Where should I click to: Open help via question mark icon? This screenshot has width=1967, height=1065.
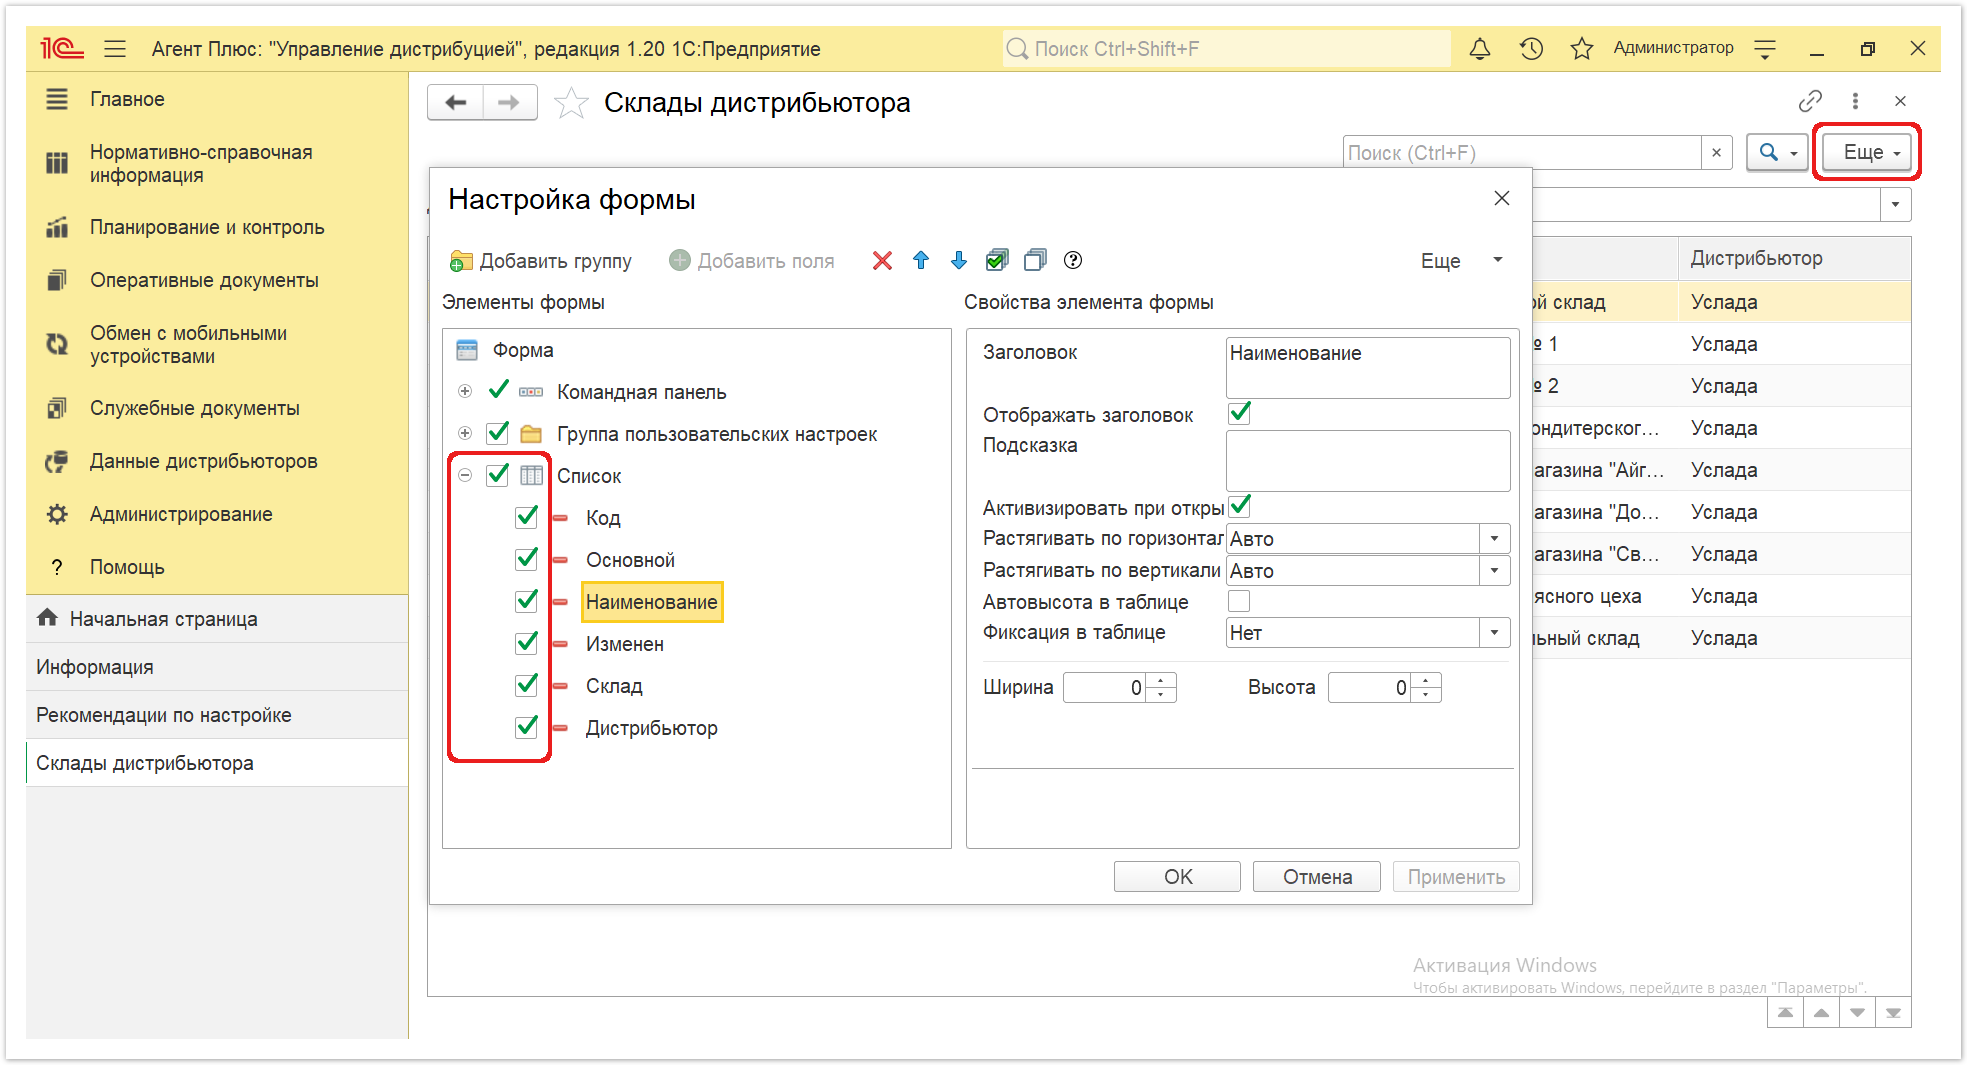pyautogui.click(x=1073, y=261)
